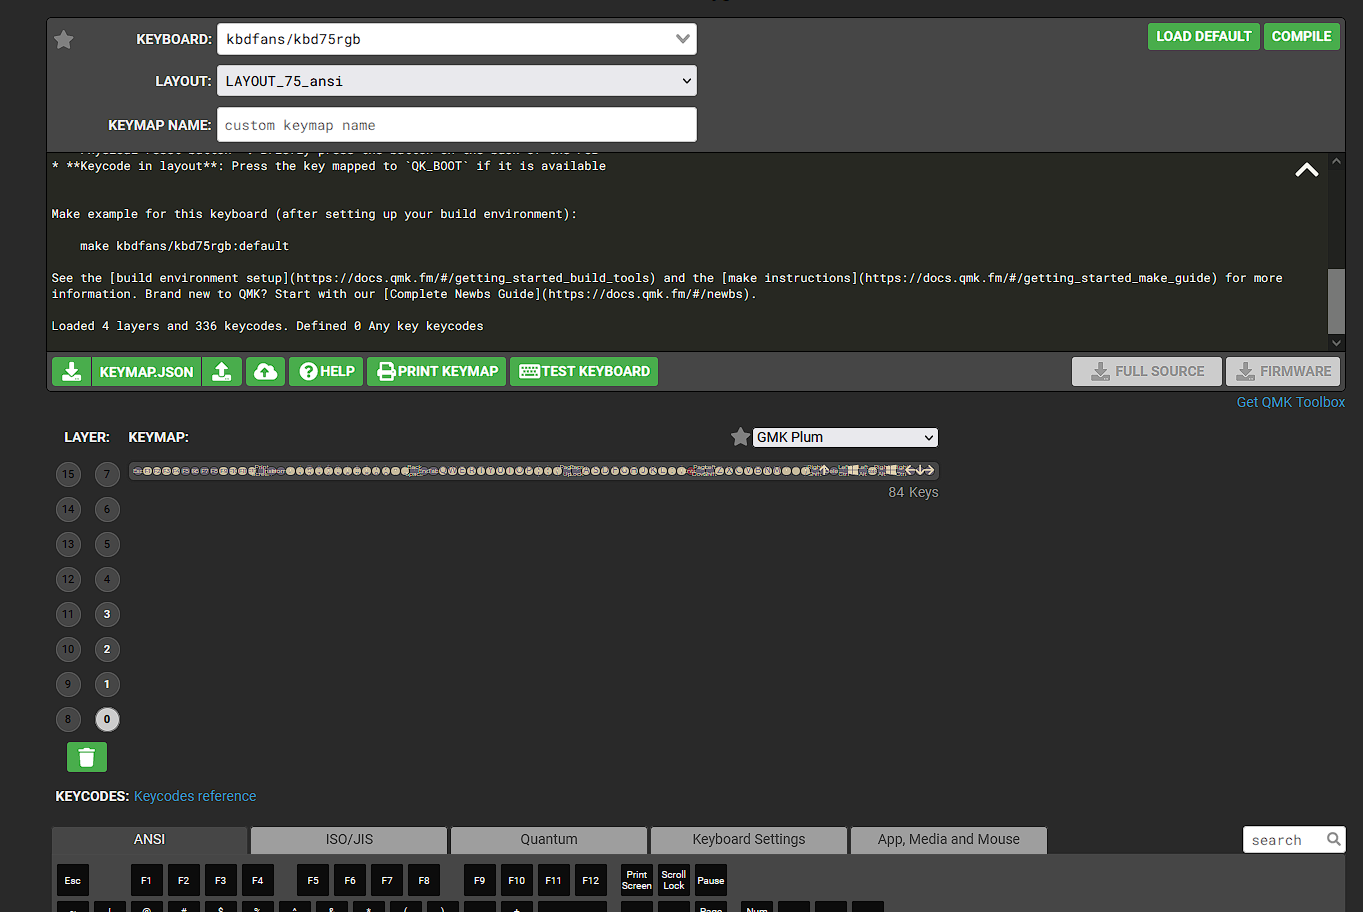The width and height of the screenshot is (1363, 912).
Task: Toggle the favorite star next to GMK Plum
Action: click(x=740, y=437)
